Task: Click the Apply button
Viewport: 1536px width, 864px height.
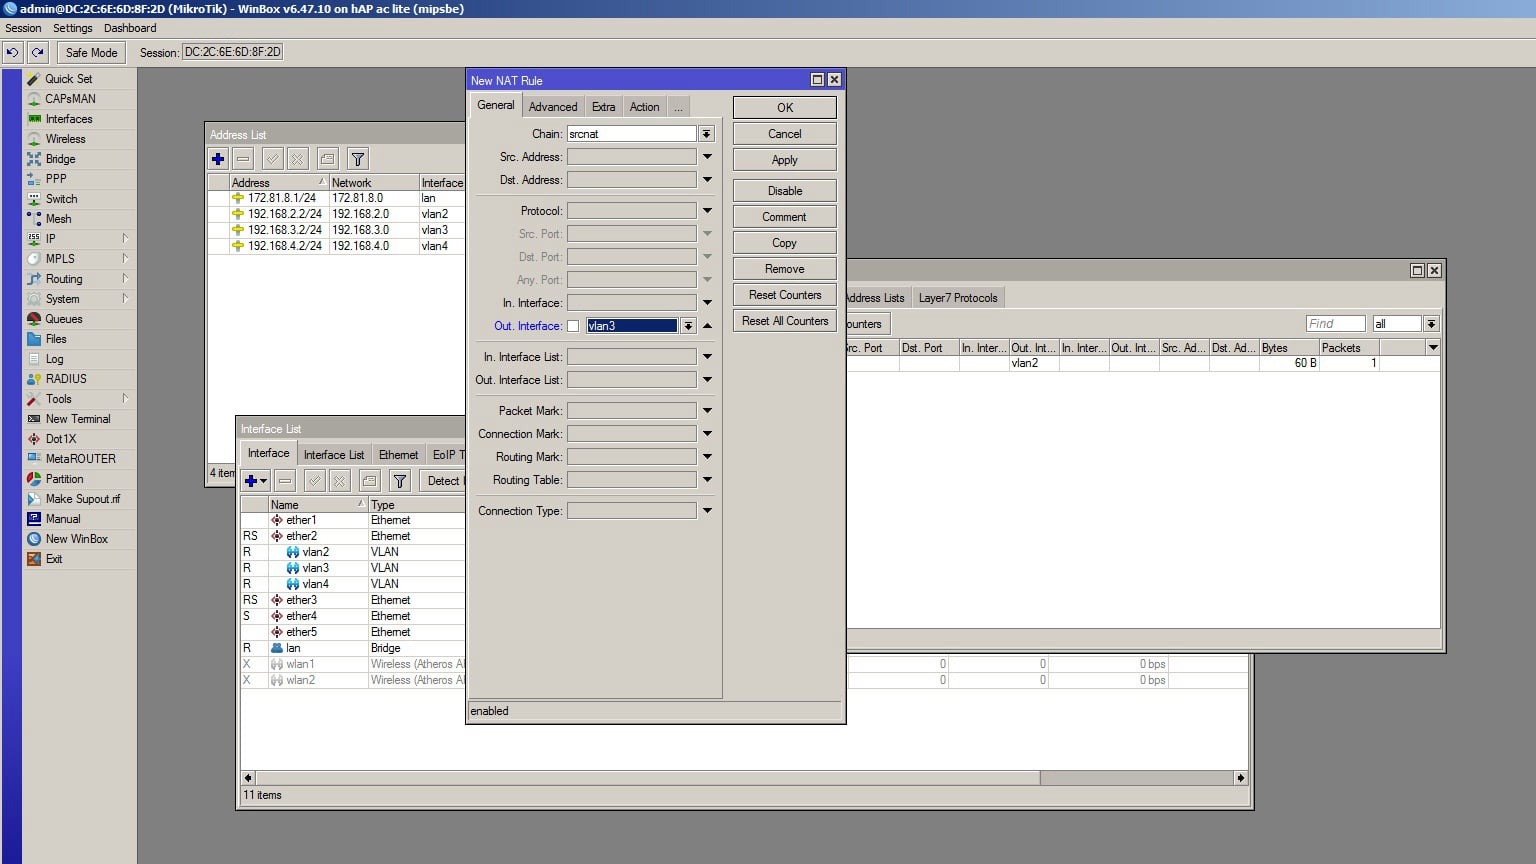Action: 784,160
